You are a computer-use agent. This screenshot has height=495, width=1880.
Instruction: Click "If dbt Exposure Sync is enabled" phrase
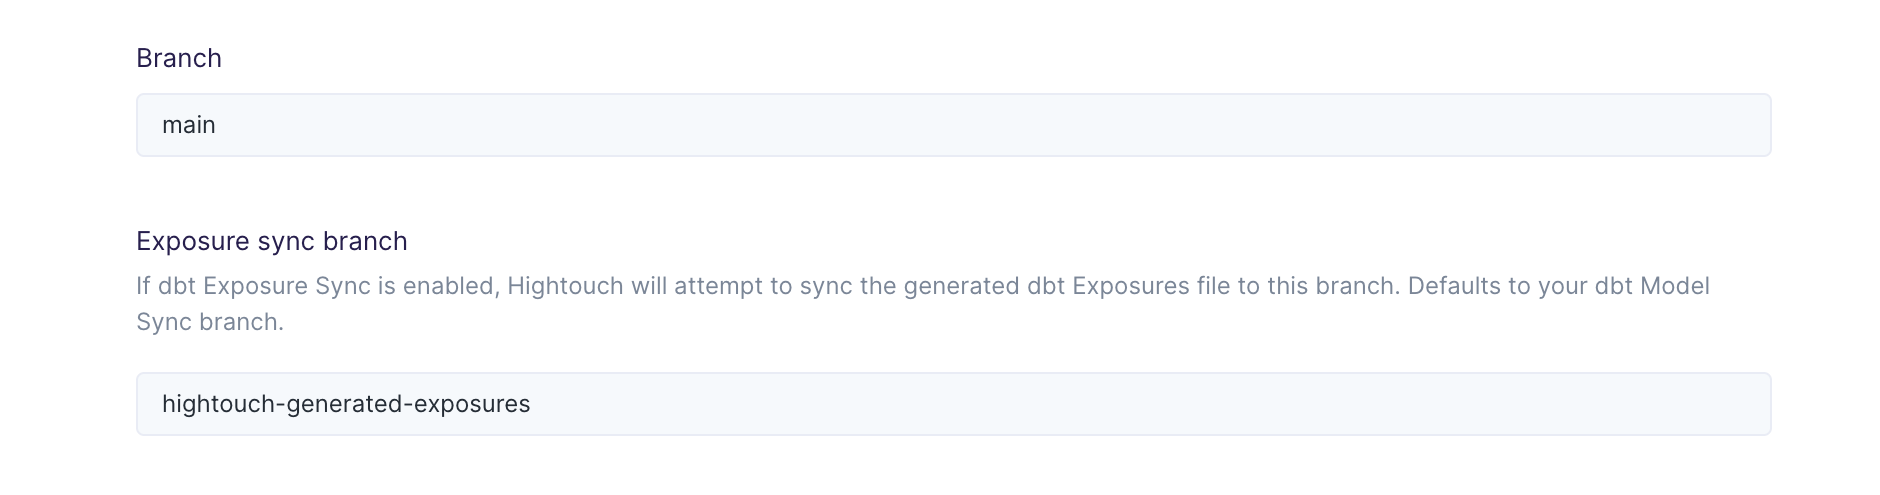317,286
